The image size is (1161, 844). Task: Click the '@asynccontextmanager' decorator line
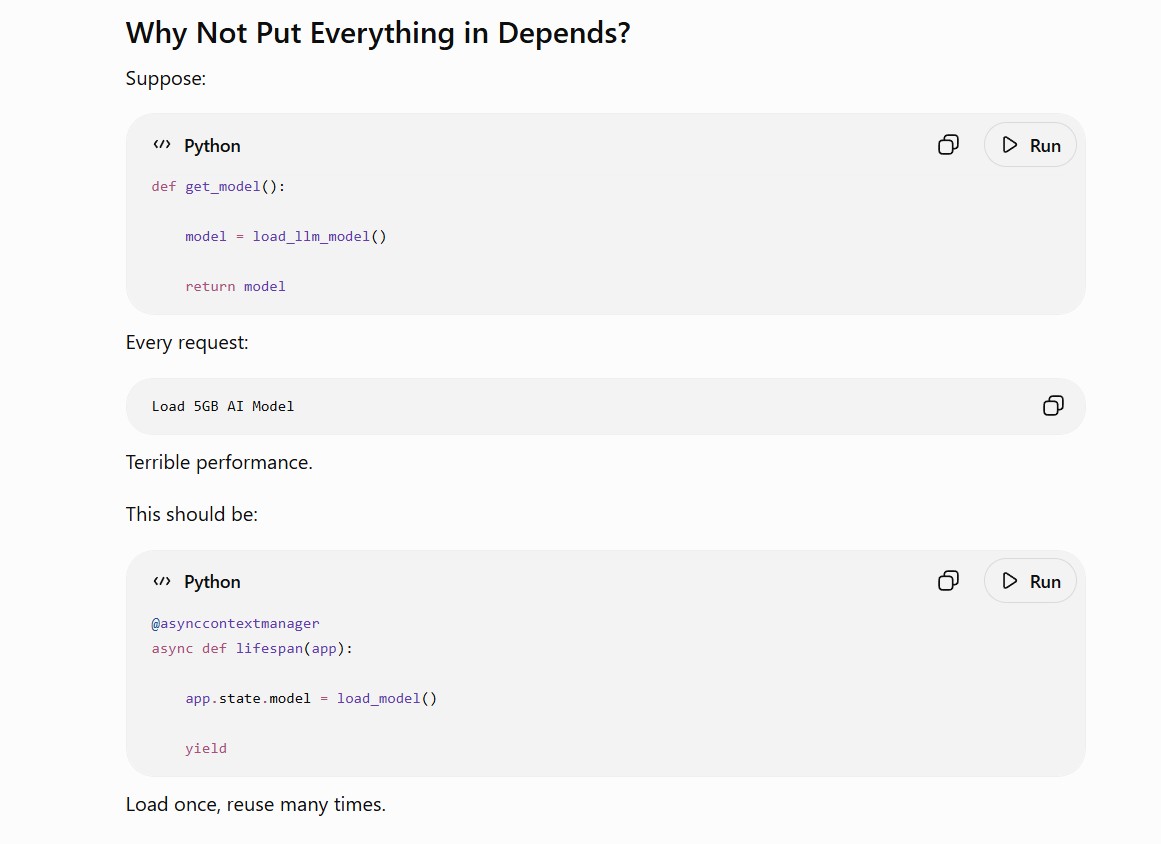click(235, 623)
